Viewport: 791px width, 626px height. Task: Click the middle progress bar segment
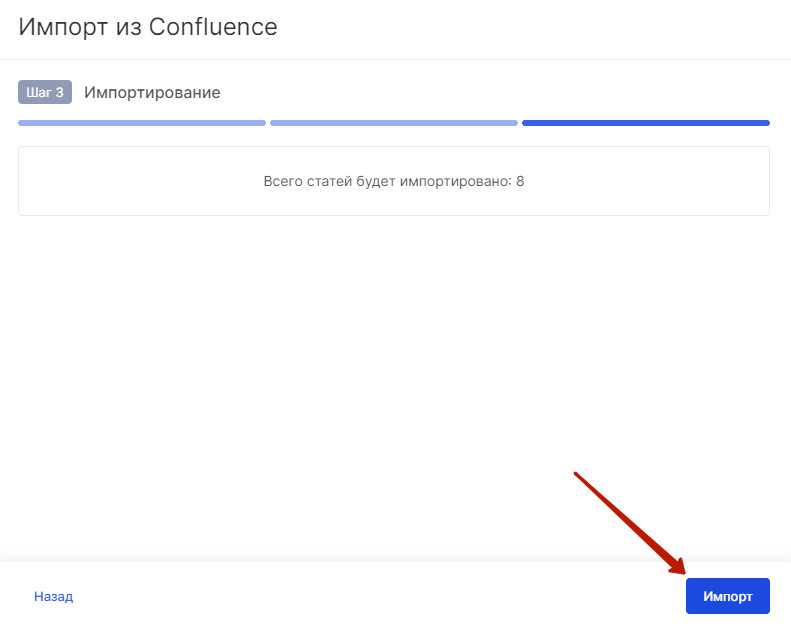coord(393,123)
